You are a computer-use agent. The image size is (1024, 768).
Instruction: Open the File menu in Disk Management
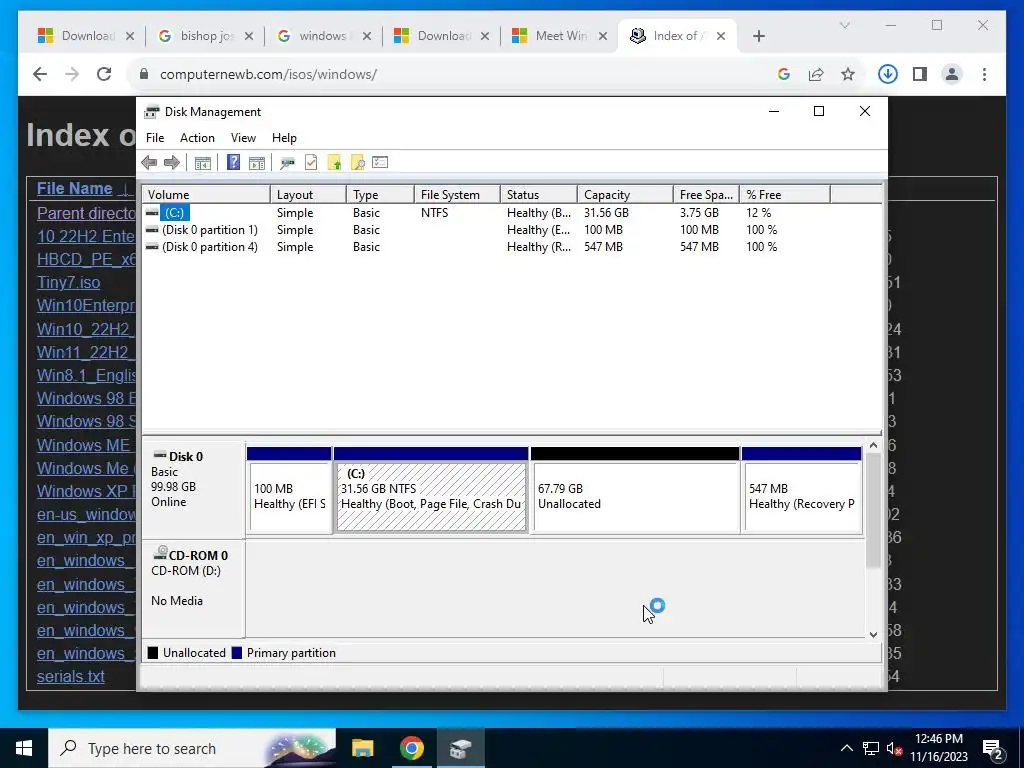(x=155, y=138)
